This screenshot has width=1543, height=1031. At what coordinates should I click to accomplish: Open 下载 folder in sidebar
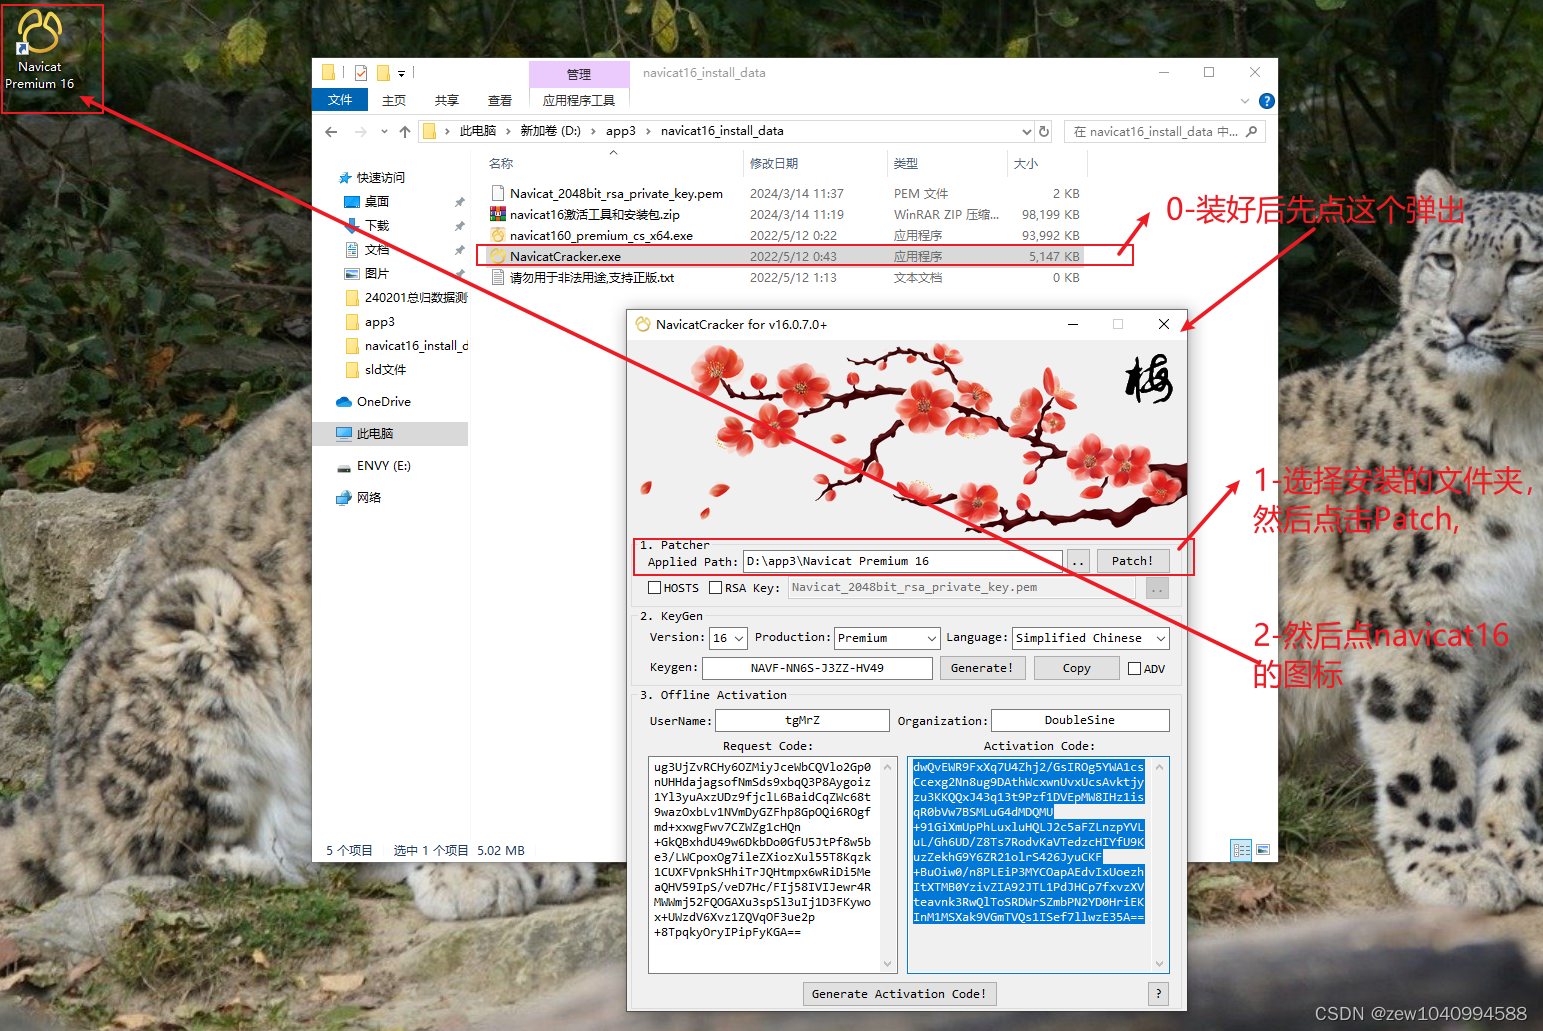[376, 226]
